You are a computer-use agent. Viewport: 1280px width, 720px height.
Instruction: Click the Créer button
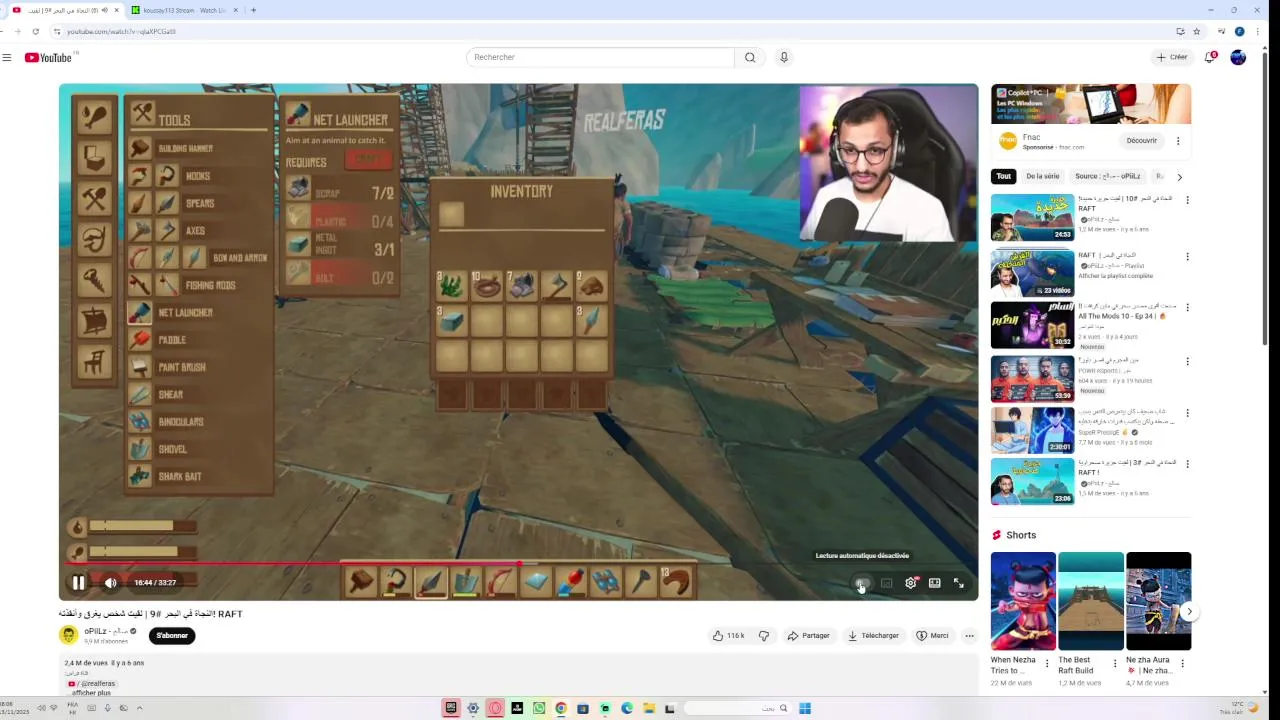(x=1172, y=57)
